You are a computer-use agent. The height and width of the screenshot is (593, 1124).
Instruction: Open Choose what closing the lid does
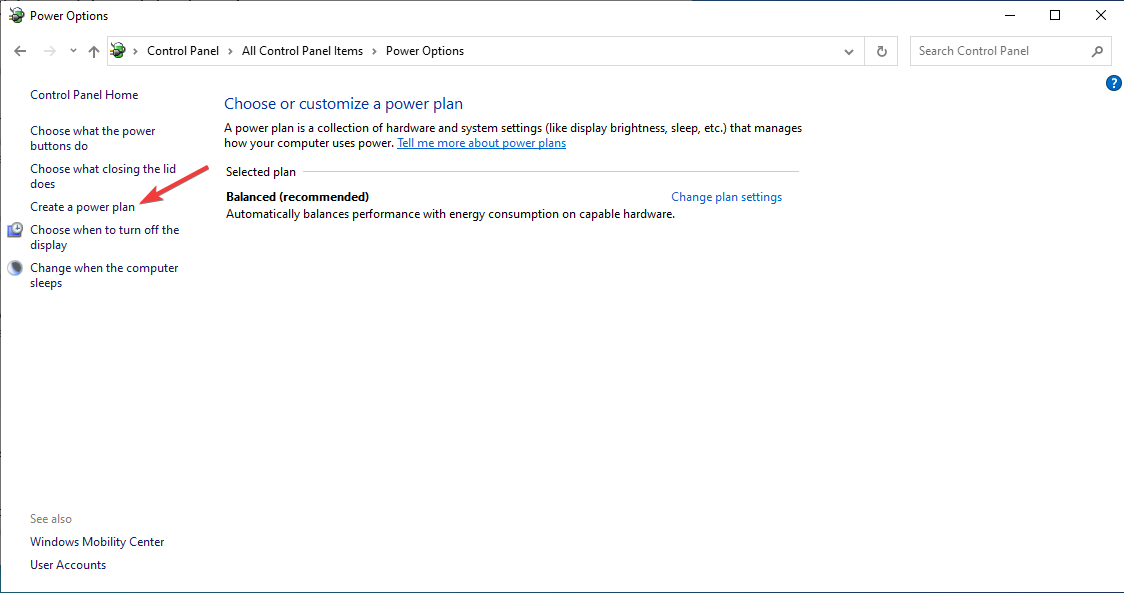103,176
